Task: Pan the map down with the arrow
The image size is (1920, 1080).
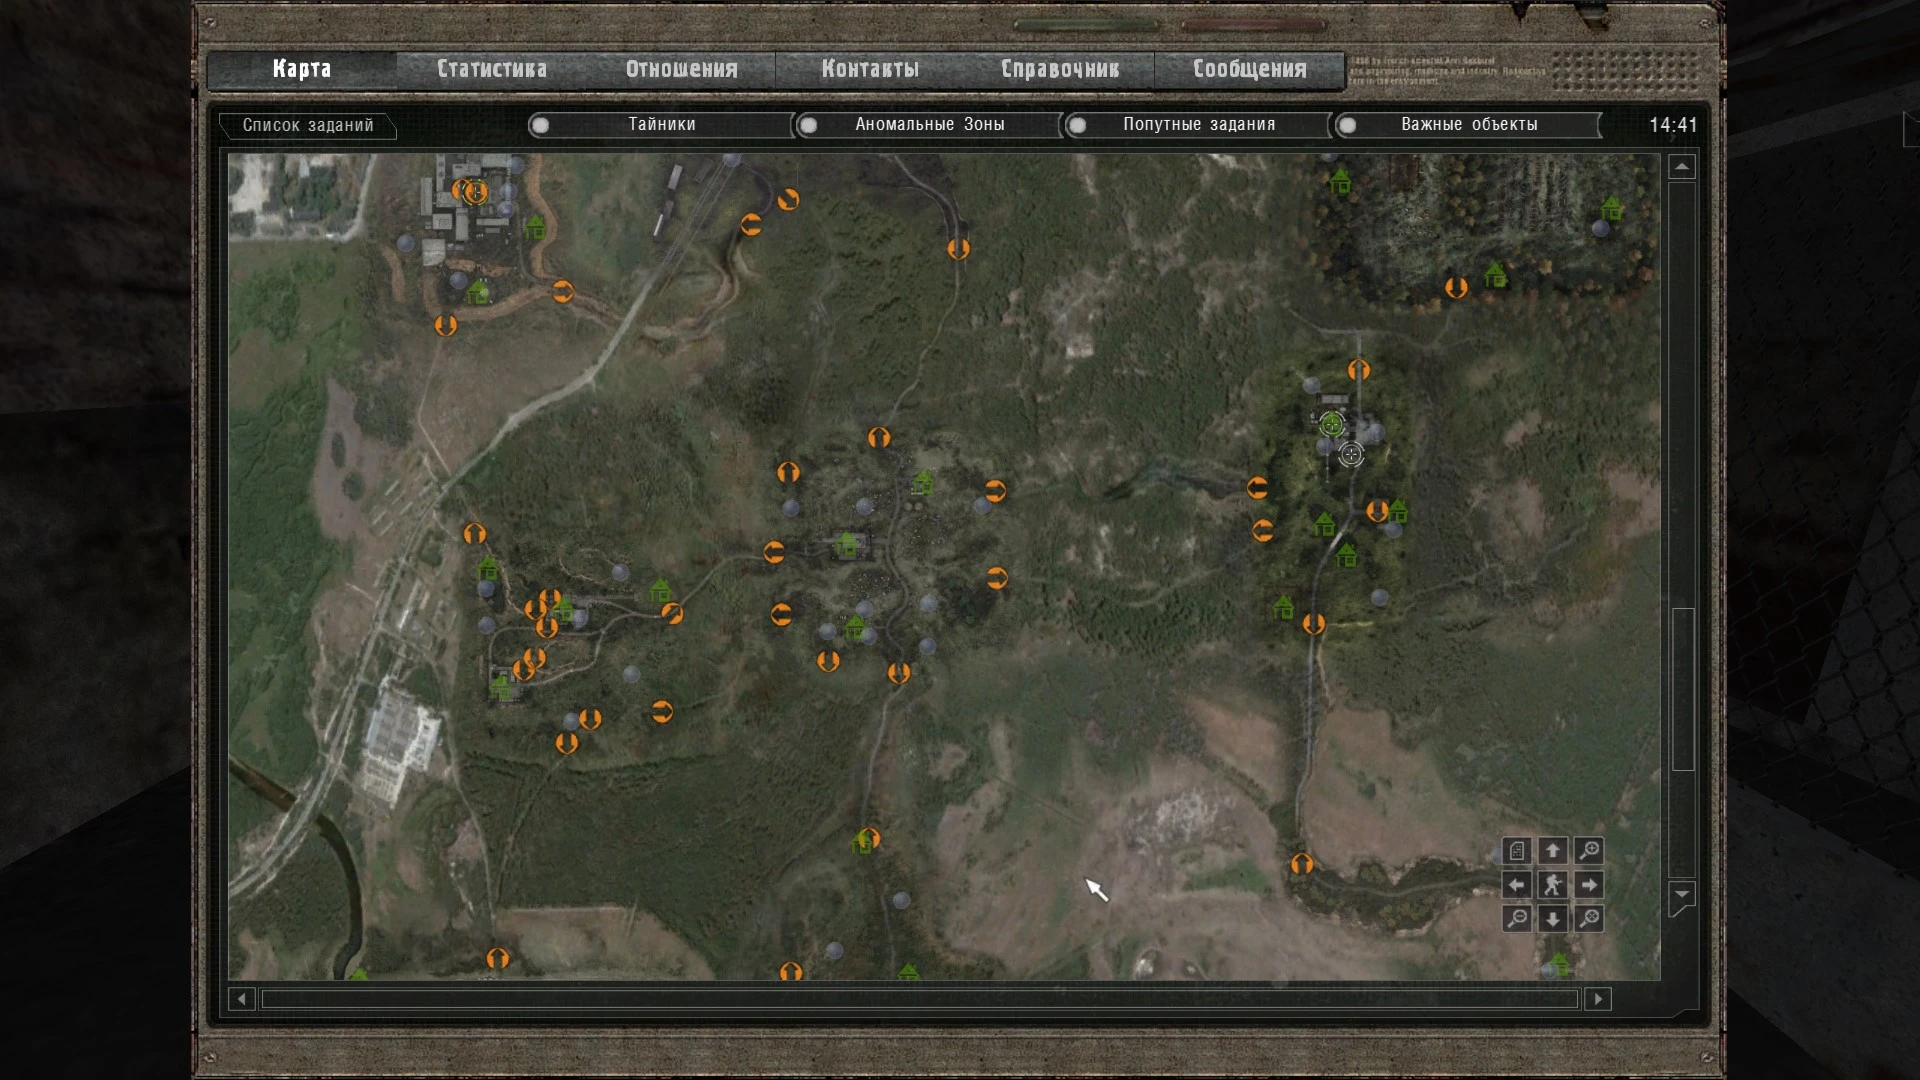Action: click(1553, 919)
